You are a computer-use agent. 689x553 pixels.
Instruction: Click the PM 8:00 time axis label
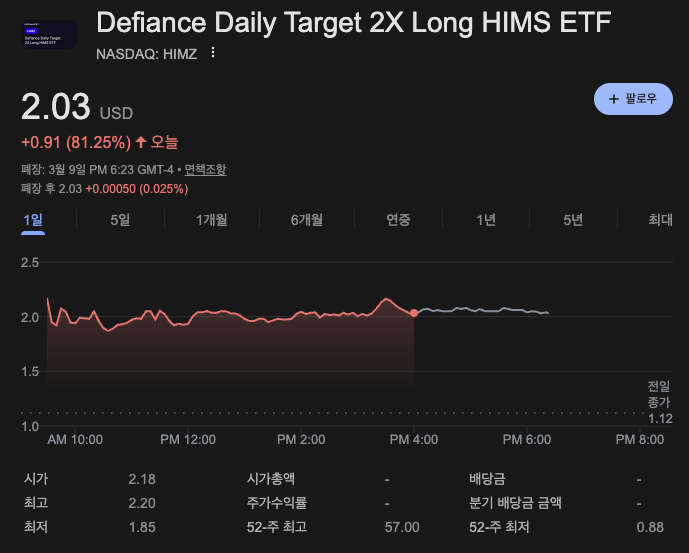[640, 439]
